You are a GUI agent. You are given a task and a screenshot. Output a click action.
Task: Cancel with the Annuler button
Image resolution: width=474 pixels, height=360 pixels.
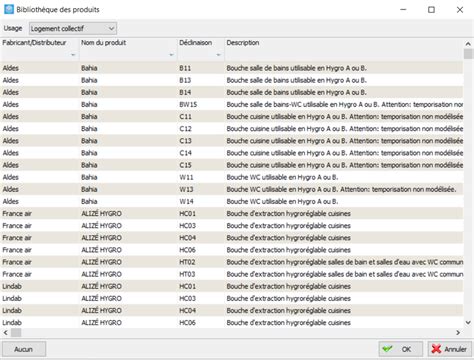(450, 349)
